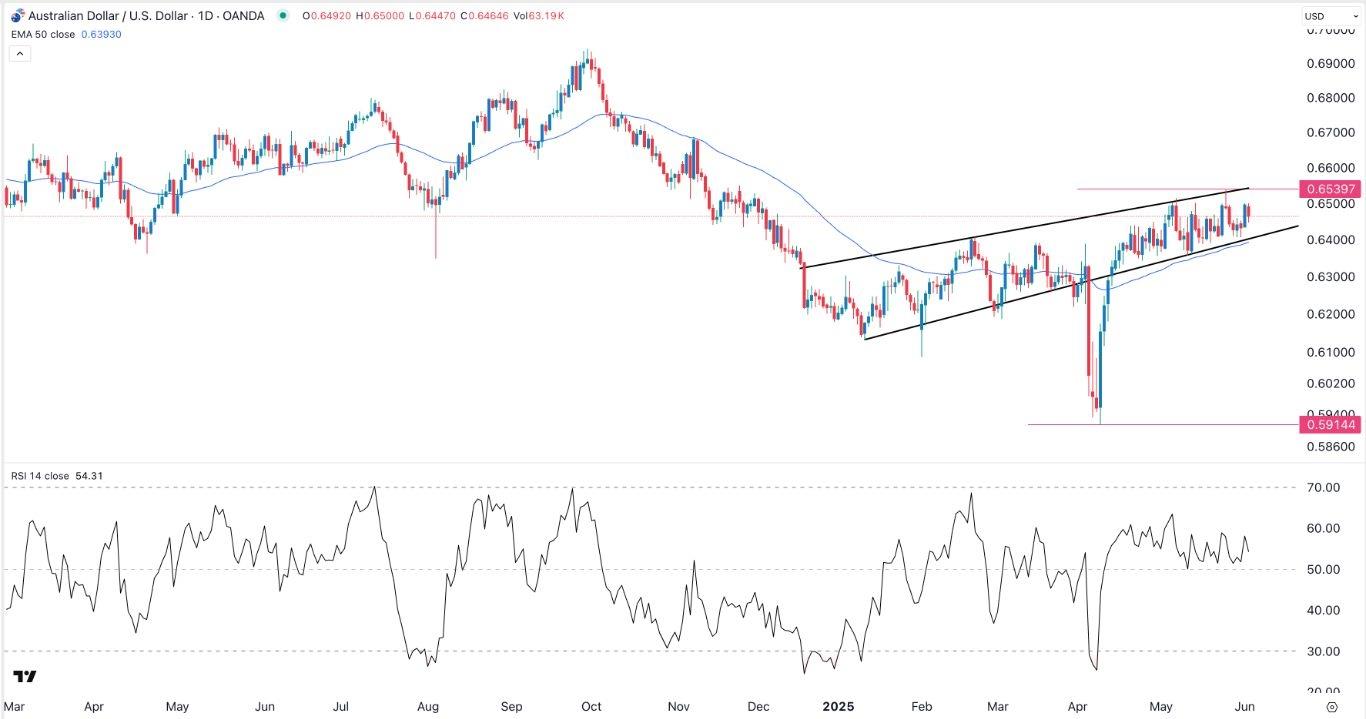Open chart settings gear at bottom right

click(1345, 706)
